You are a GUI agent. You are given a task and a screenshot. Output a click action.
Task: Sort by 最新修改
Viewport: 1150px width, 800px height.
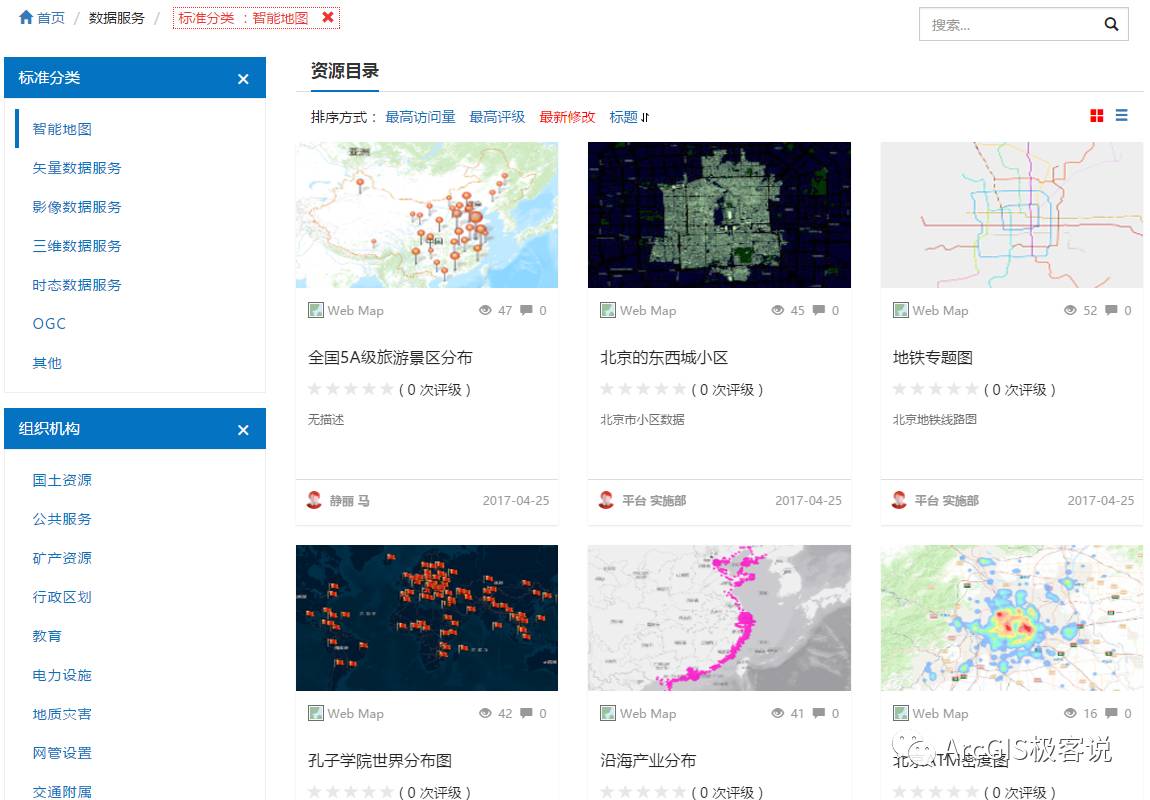tap(567, 117)
